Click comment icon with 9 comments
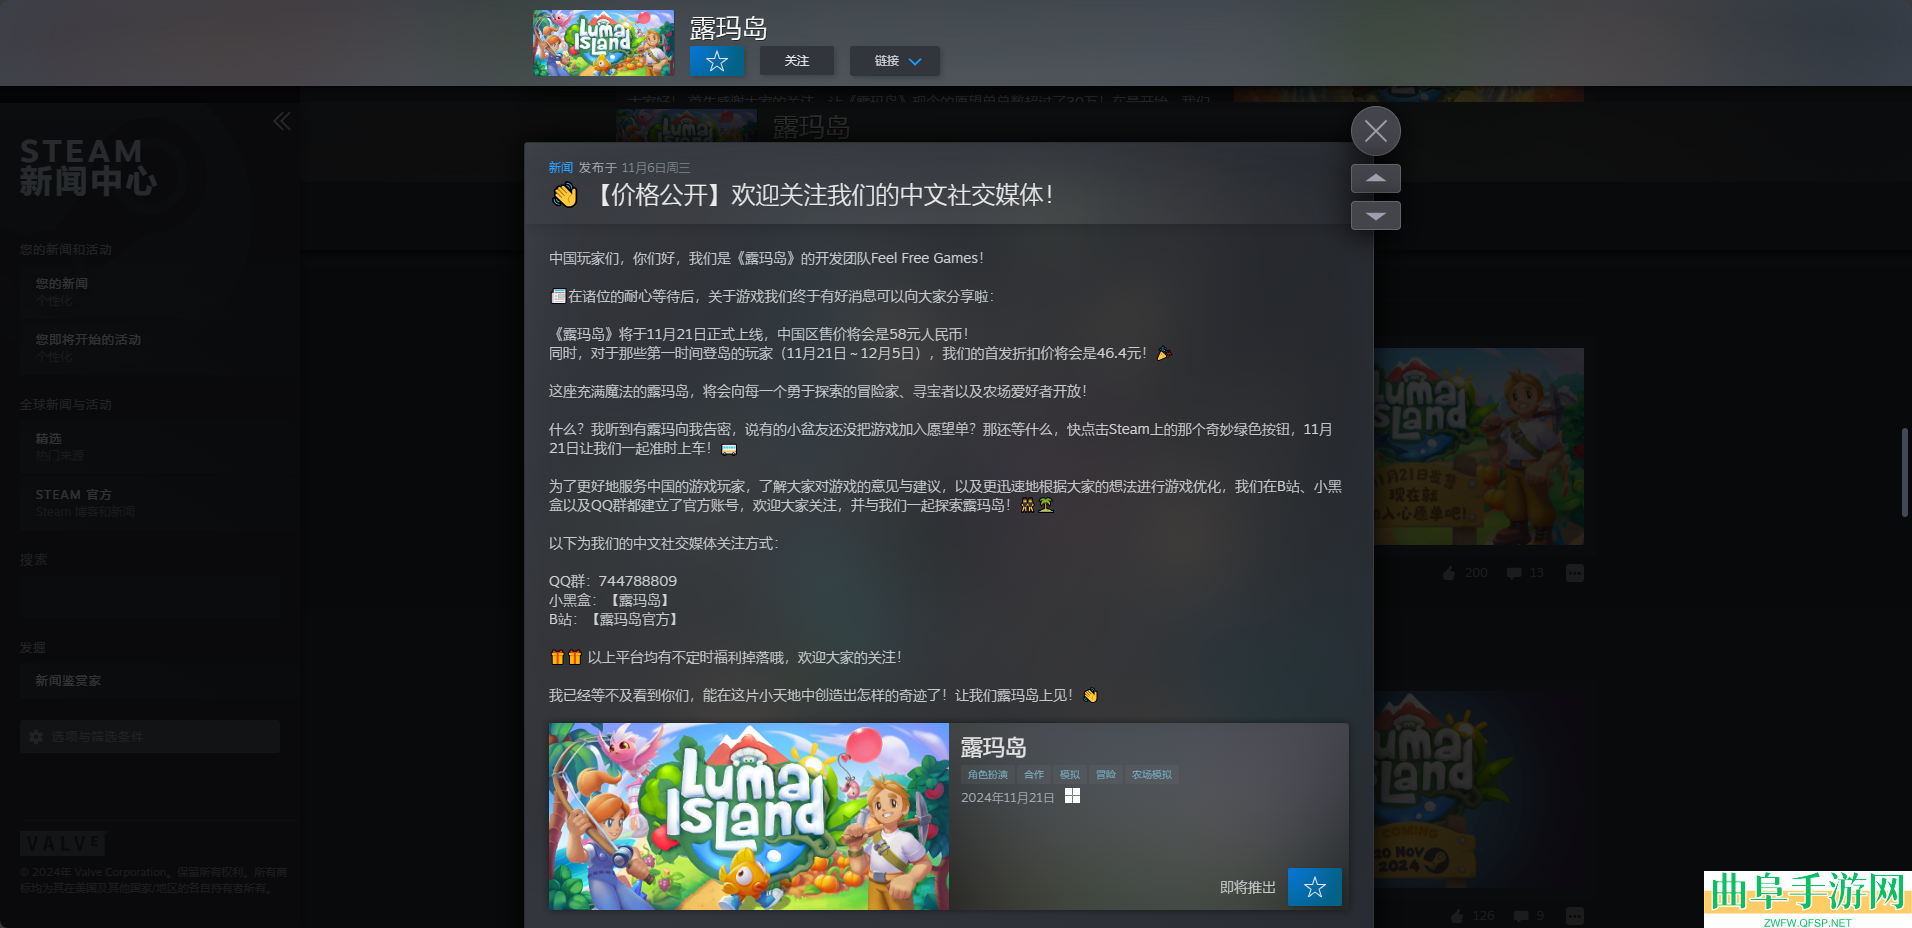Viewport: 1912px width, 928px height. point(1521,916)
